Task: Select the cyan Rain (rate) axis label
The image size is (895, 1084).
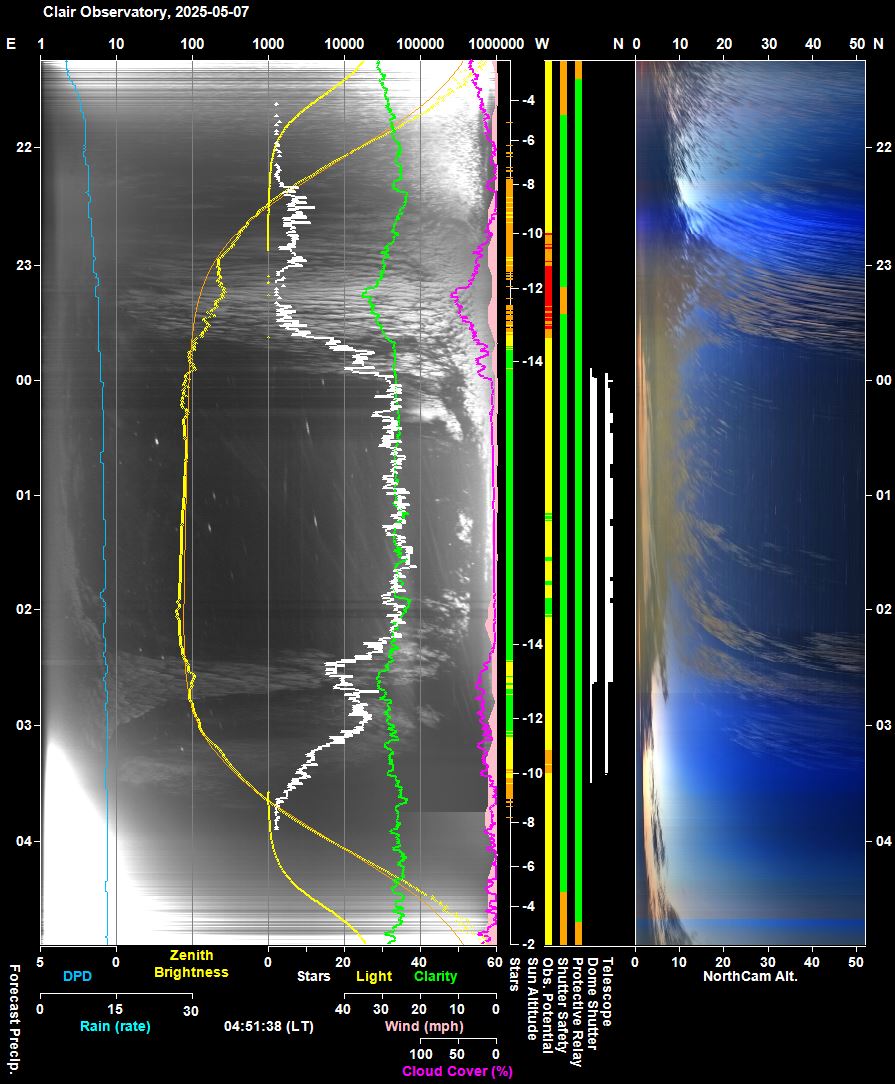Action: (x=115, y=1027)
